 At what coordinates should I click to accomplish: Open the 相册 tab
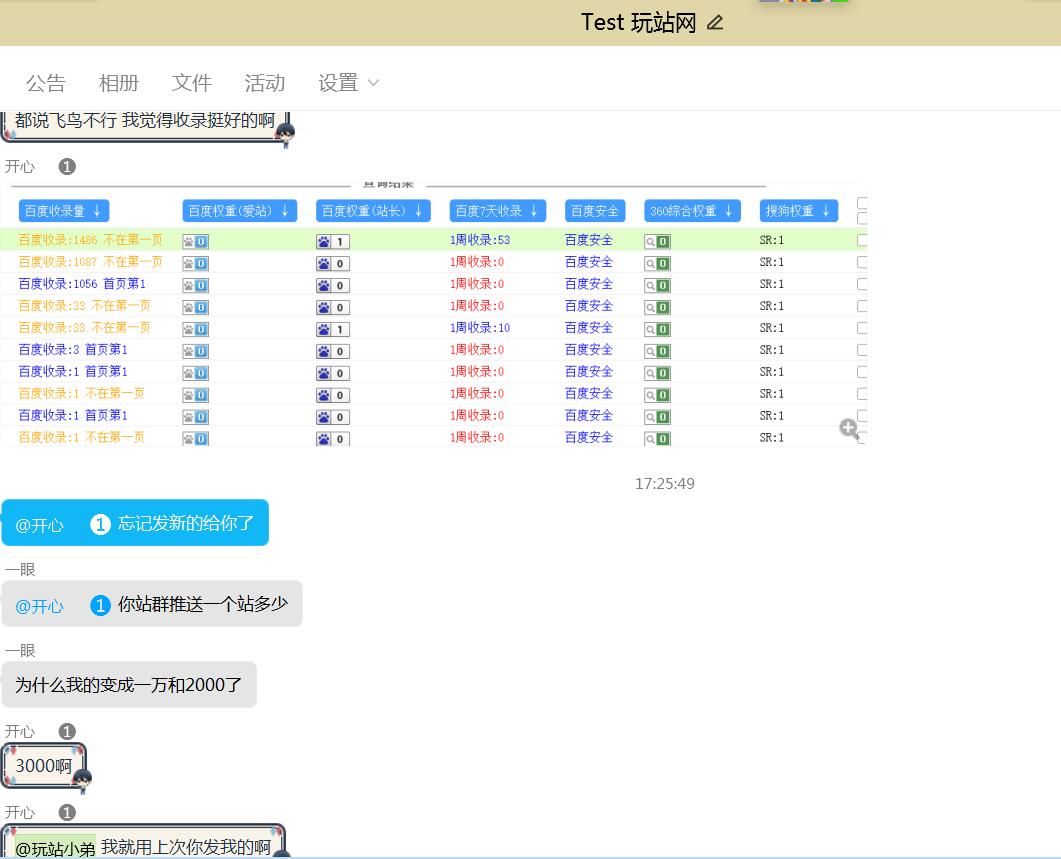click(118, 83)
